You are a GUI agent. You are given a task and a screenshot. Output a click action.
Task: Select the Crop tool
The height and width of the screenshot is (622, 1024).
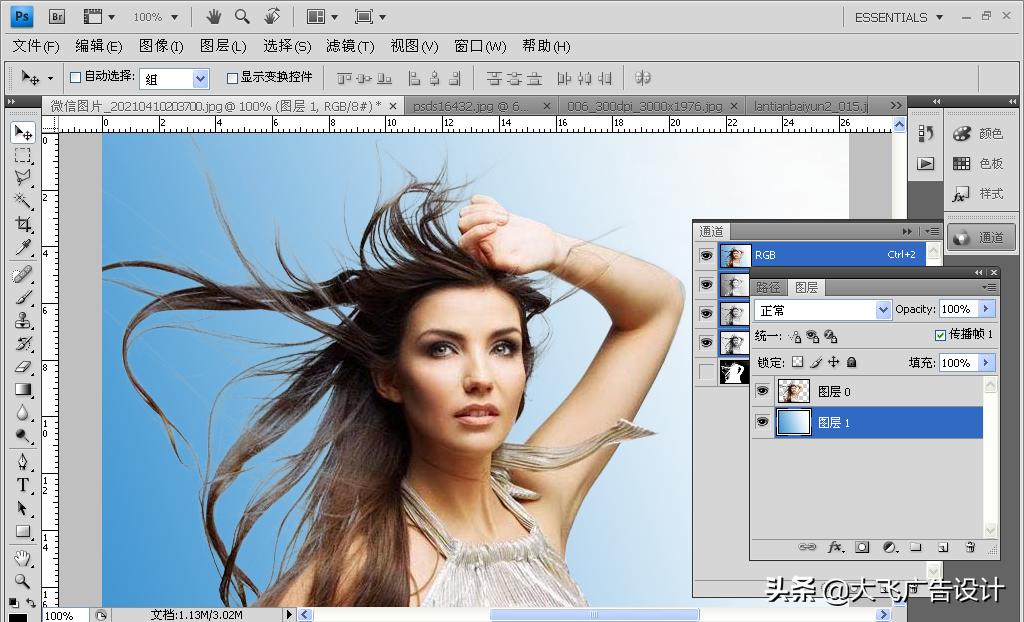click(23, 224)
